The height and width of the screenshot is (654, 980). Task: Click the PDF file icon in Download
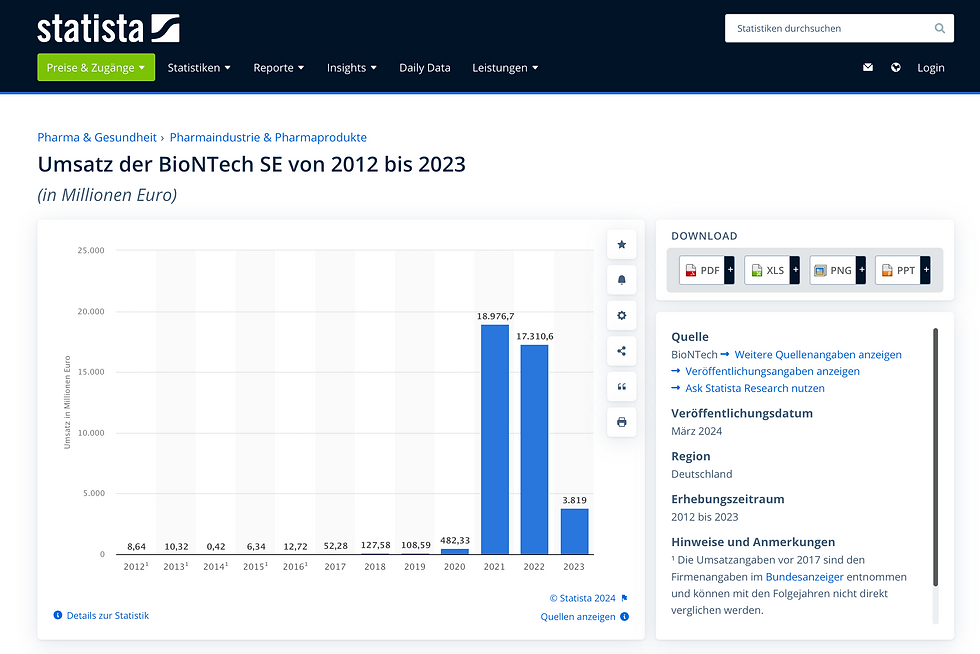click(691, 270)
